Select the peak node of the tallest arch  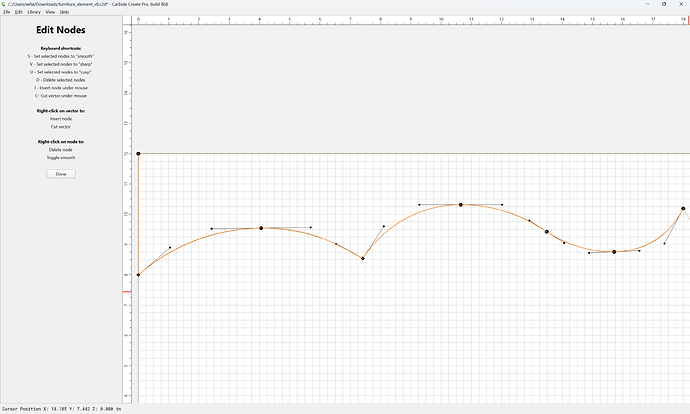click(461, 205)
